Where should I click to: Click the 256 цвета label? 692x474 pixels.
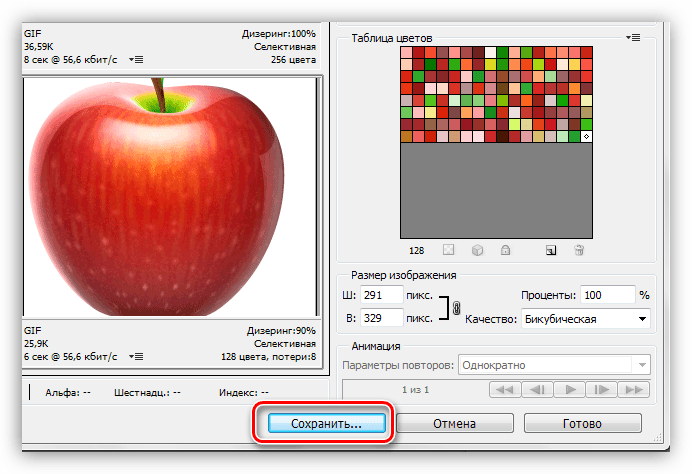coord(293,60)
